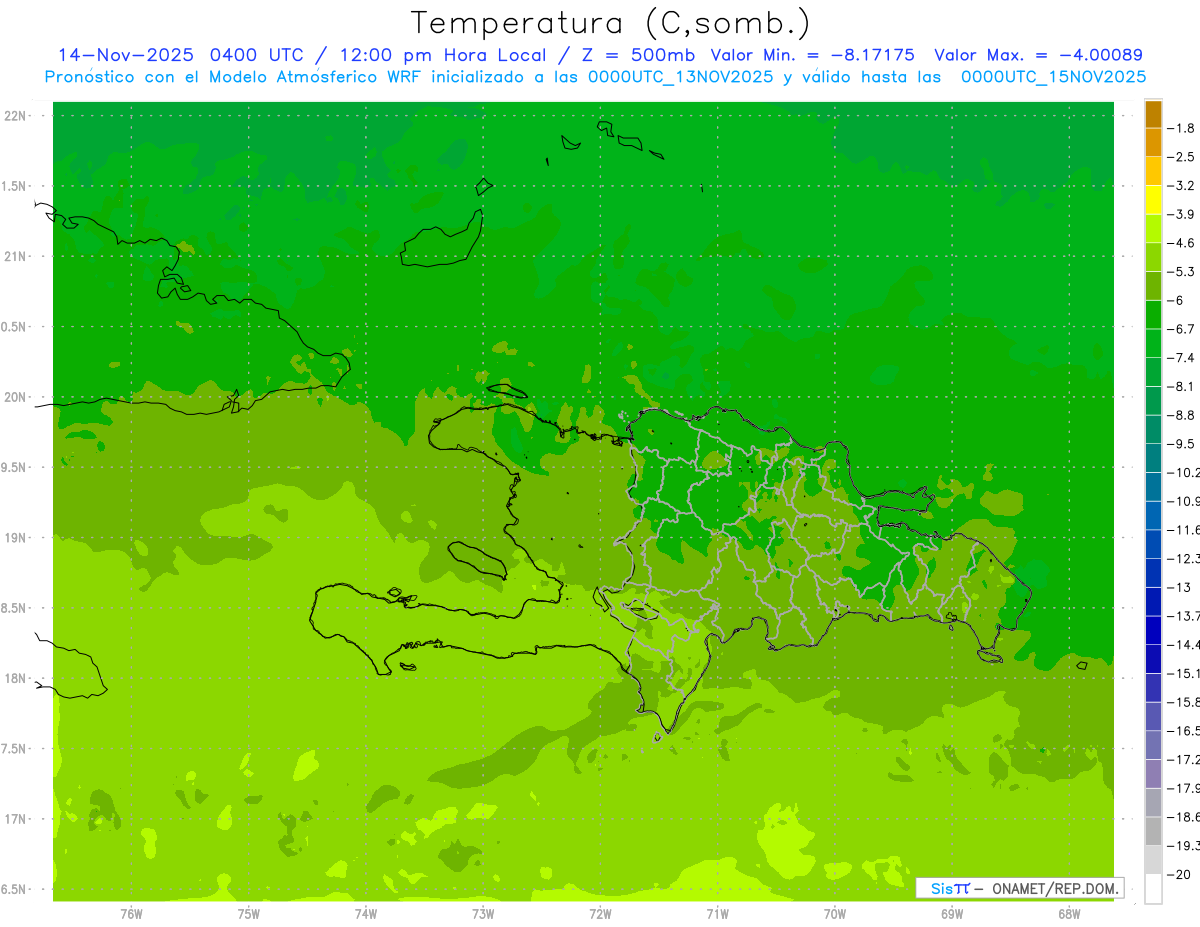This screenshot has height=927, width=1200.
Task: Pick the yellow swatch between -3.2 and -3.9
Action: point(1153,200)
